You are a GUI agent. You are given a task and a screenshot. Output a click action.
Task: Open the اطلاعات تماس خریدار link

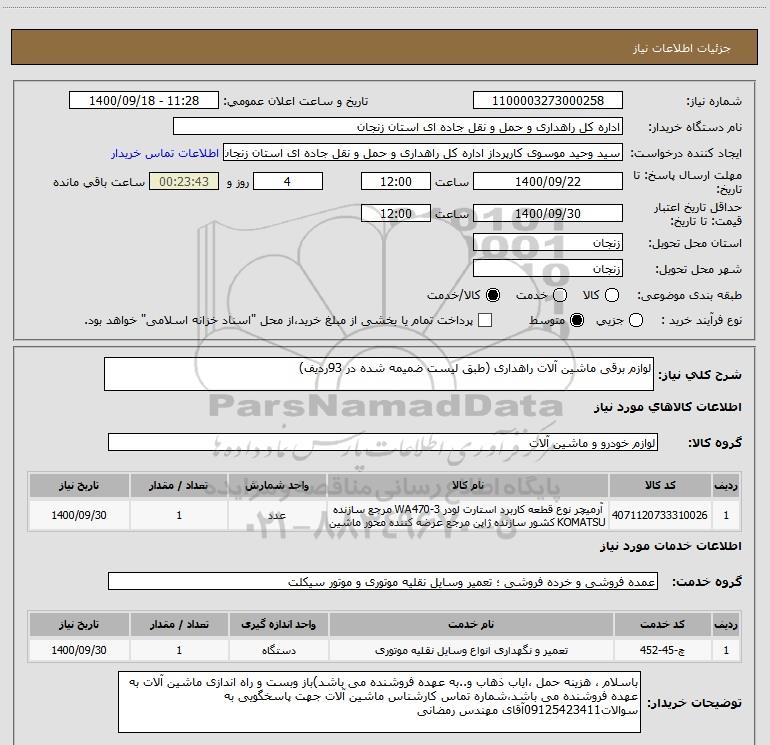[165, 153]
